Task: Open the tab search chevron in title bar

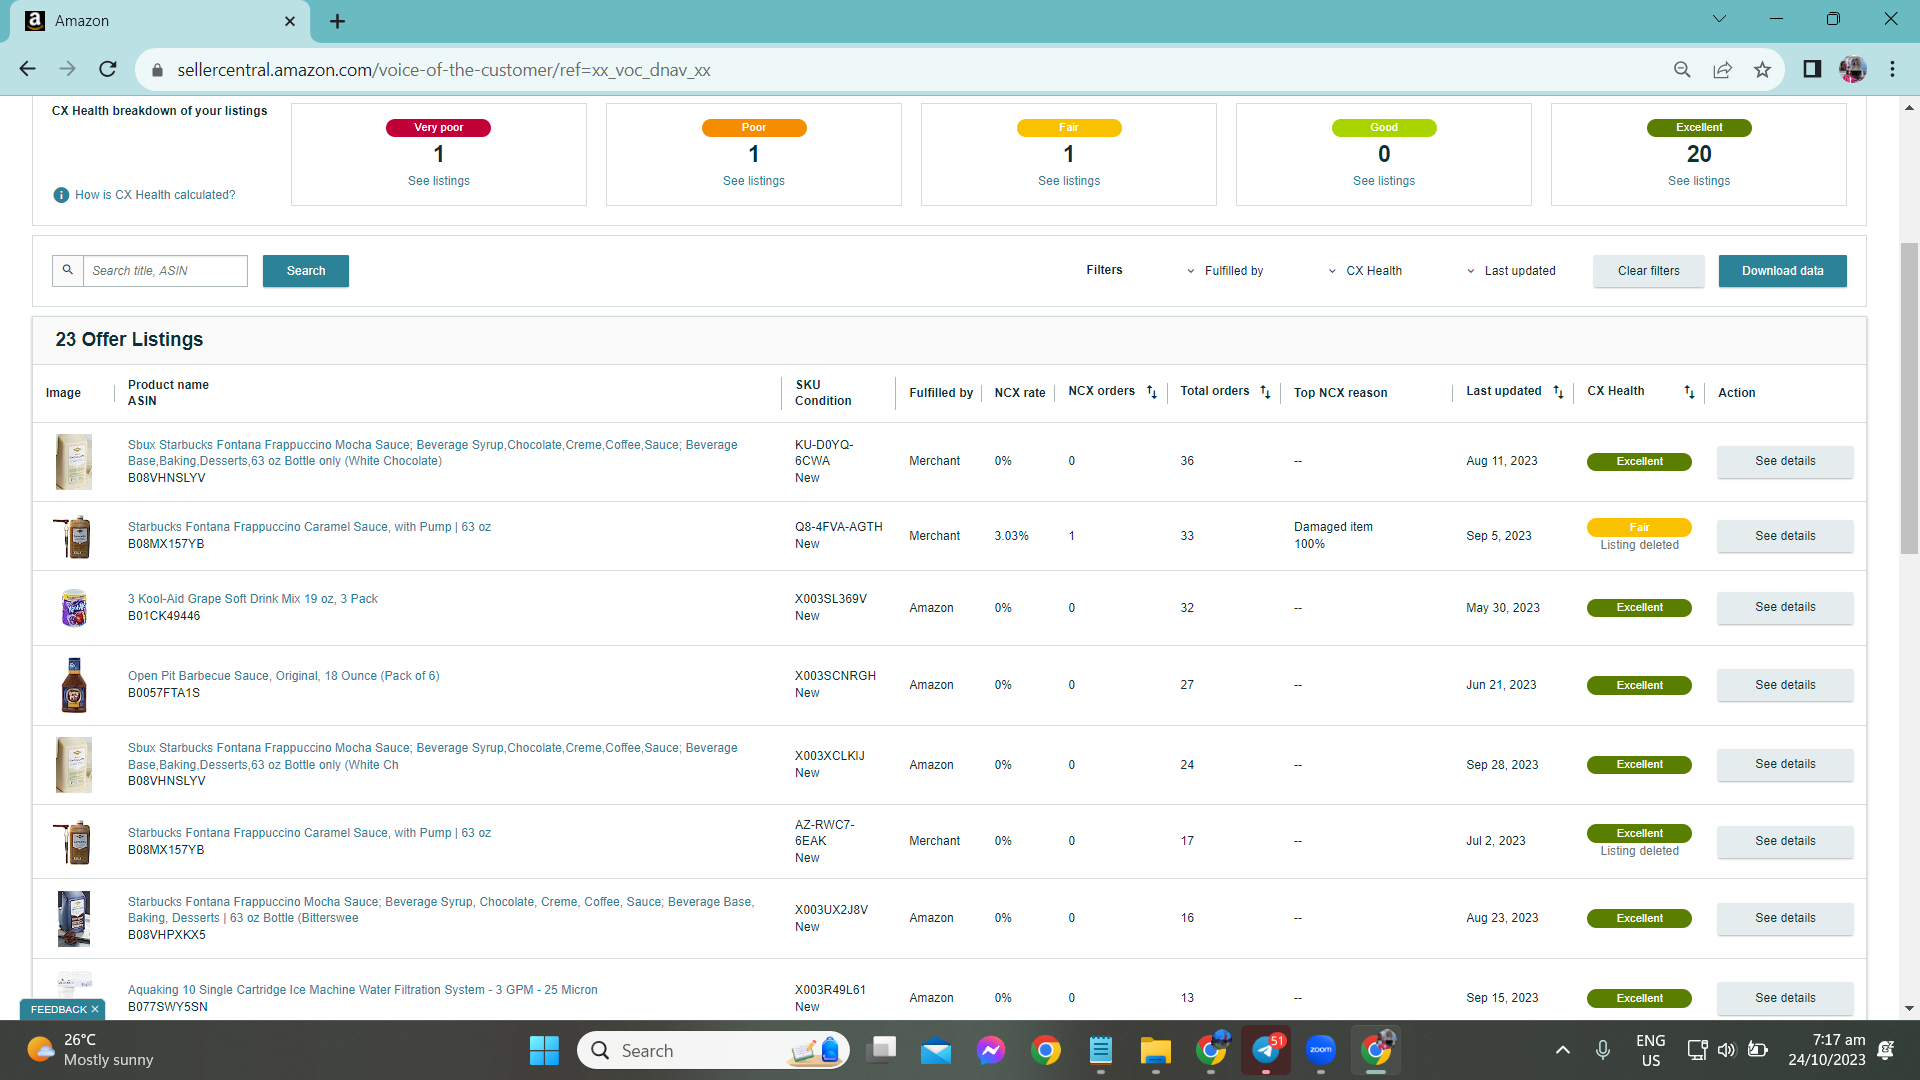Action: 1719,19
